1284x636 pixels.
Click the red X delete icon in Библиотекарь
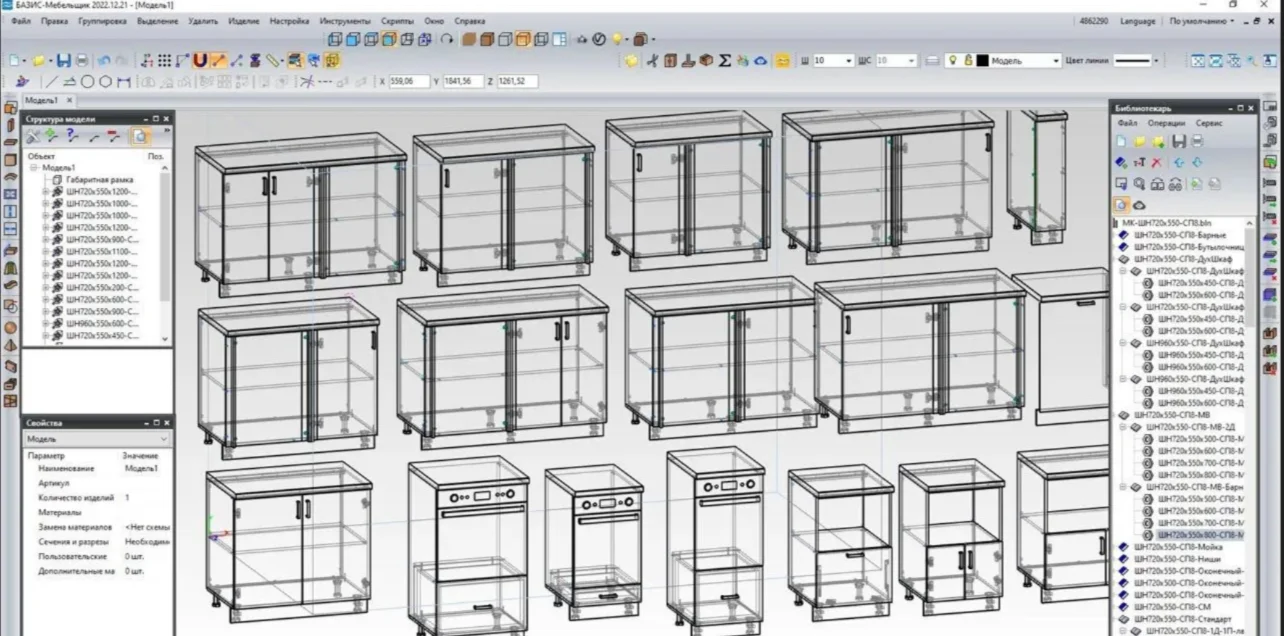[1157, 162]
